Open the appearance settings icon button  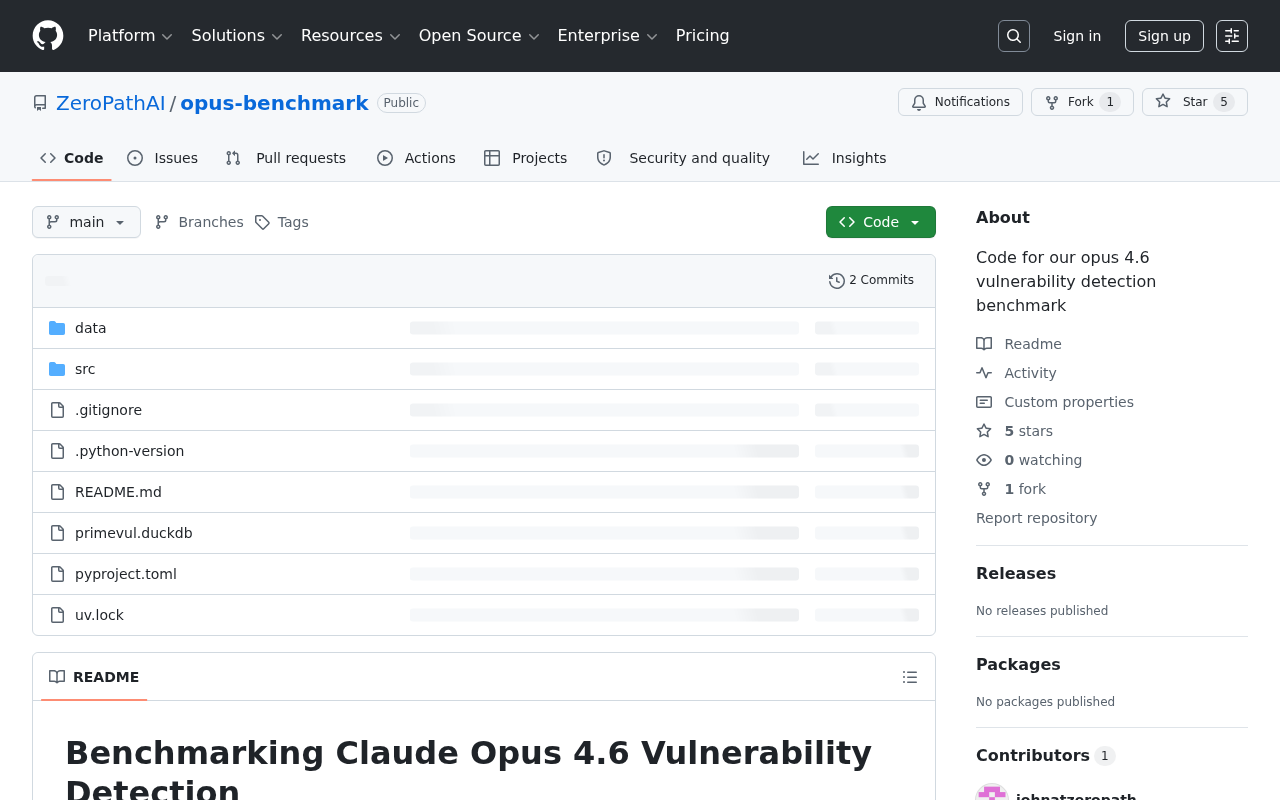pos(1232,36)
